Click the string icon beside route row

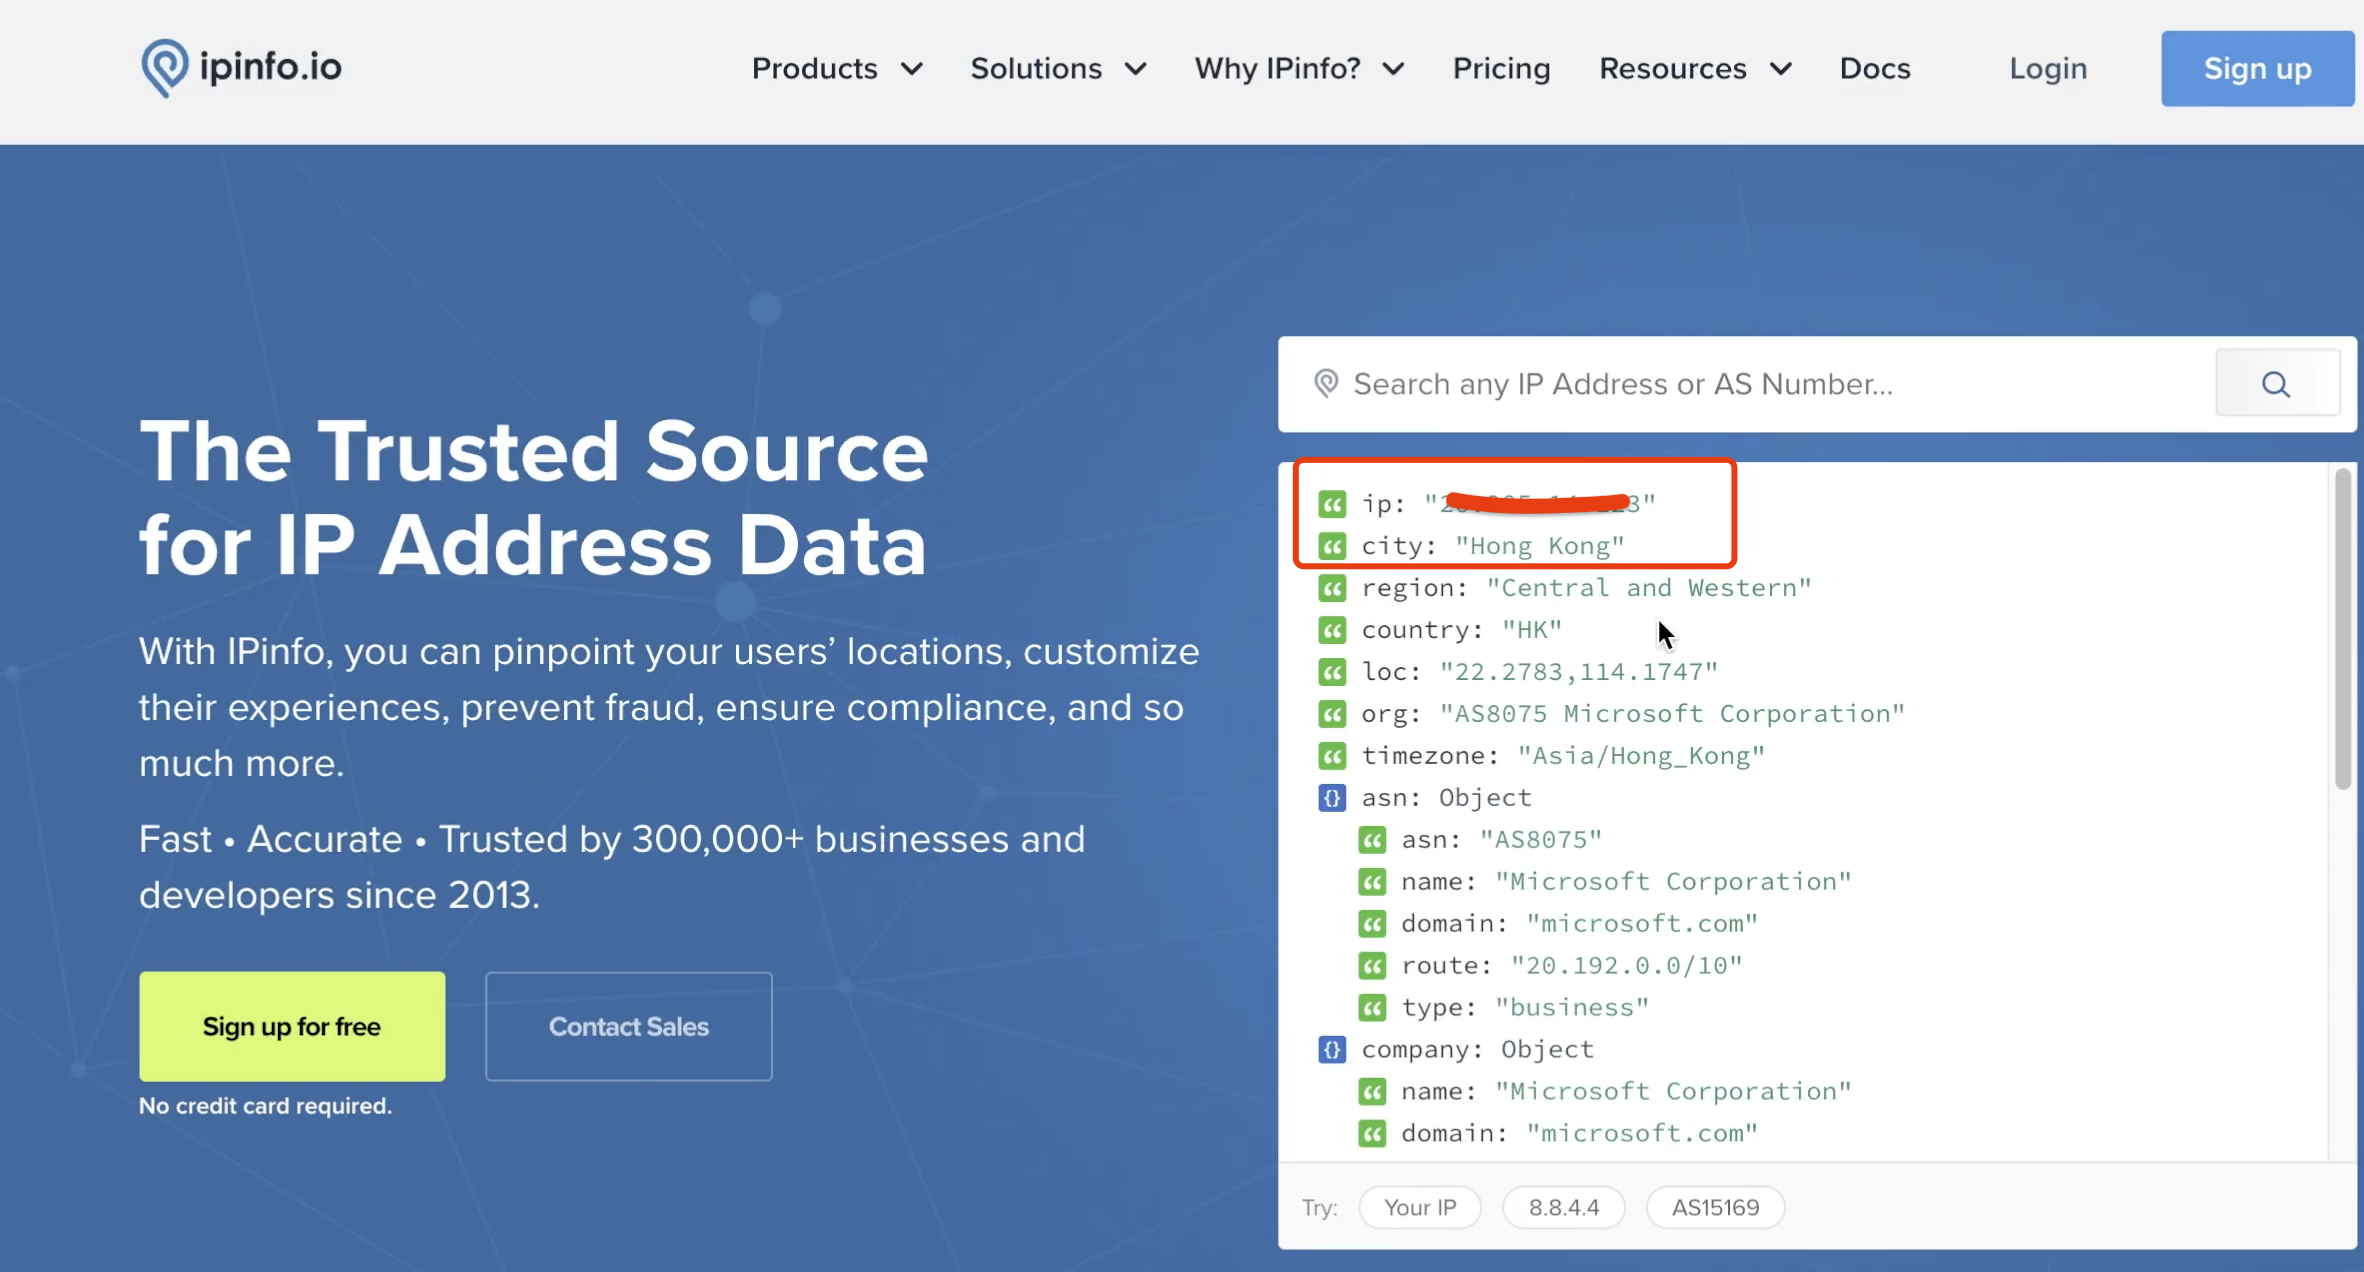point(1372,966)
